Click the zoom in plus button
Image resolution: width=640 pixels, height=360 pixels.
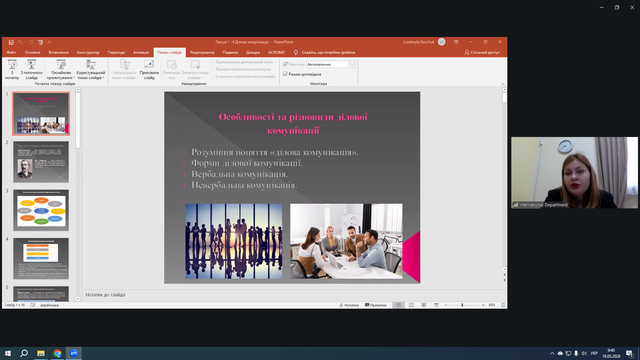[483, 305]
